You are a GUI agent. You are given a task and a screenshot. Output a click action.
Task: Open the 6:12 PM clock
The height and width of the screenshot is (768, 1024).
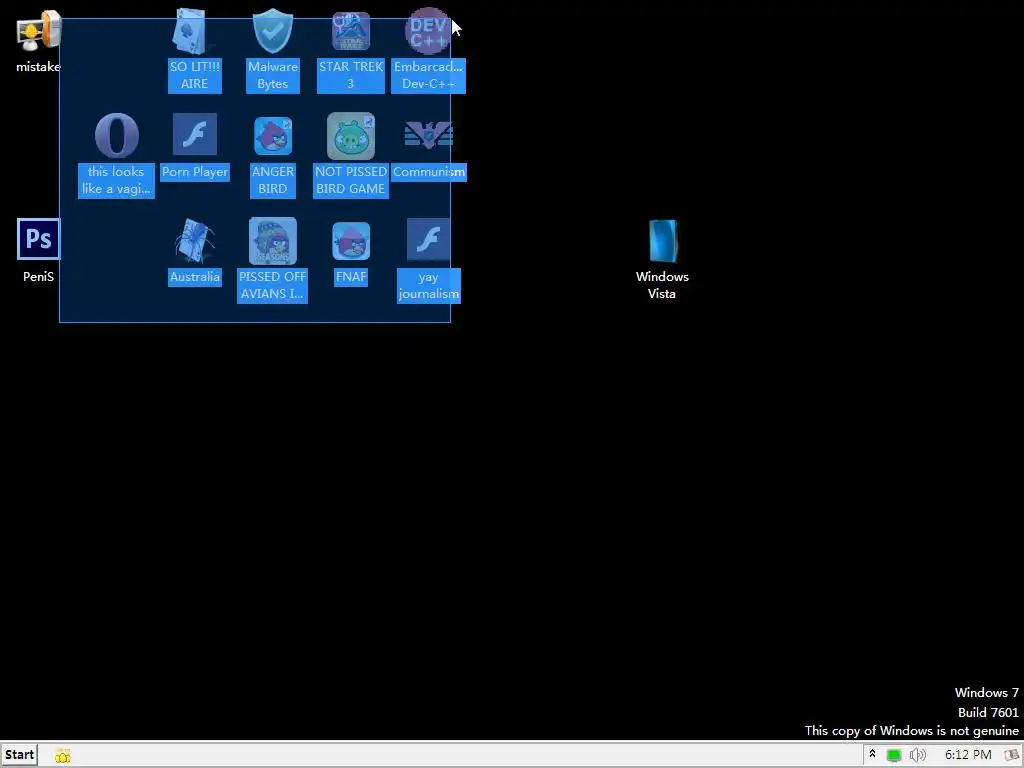pyautogui.click(x=968, y=755)
